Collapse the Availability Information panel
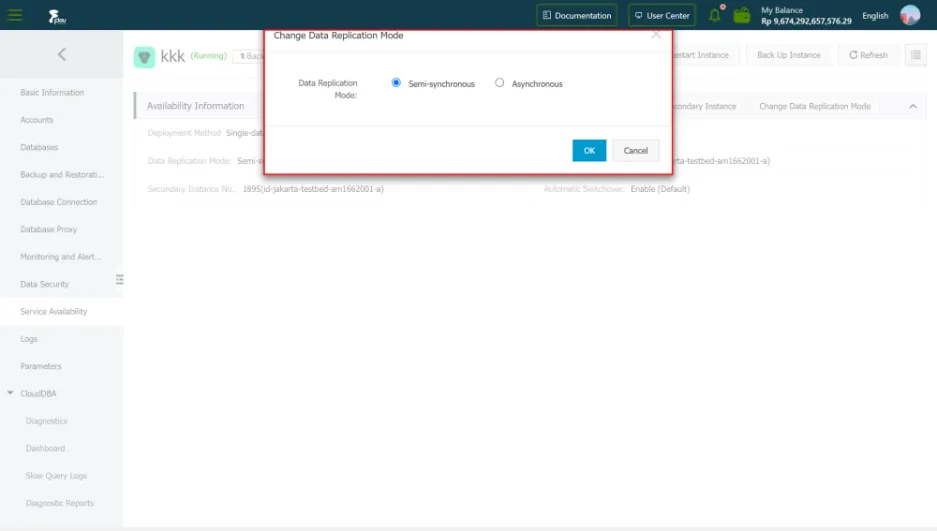 (x=911, y=106)
